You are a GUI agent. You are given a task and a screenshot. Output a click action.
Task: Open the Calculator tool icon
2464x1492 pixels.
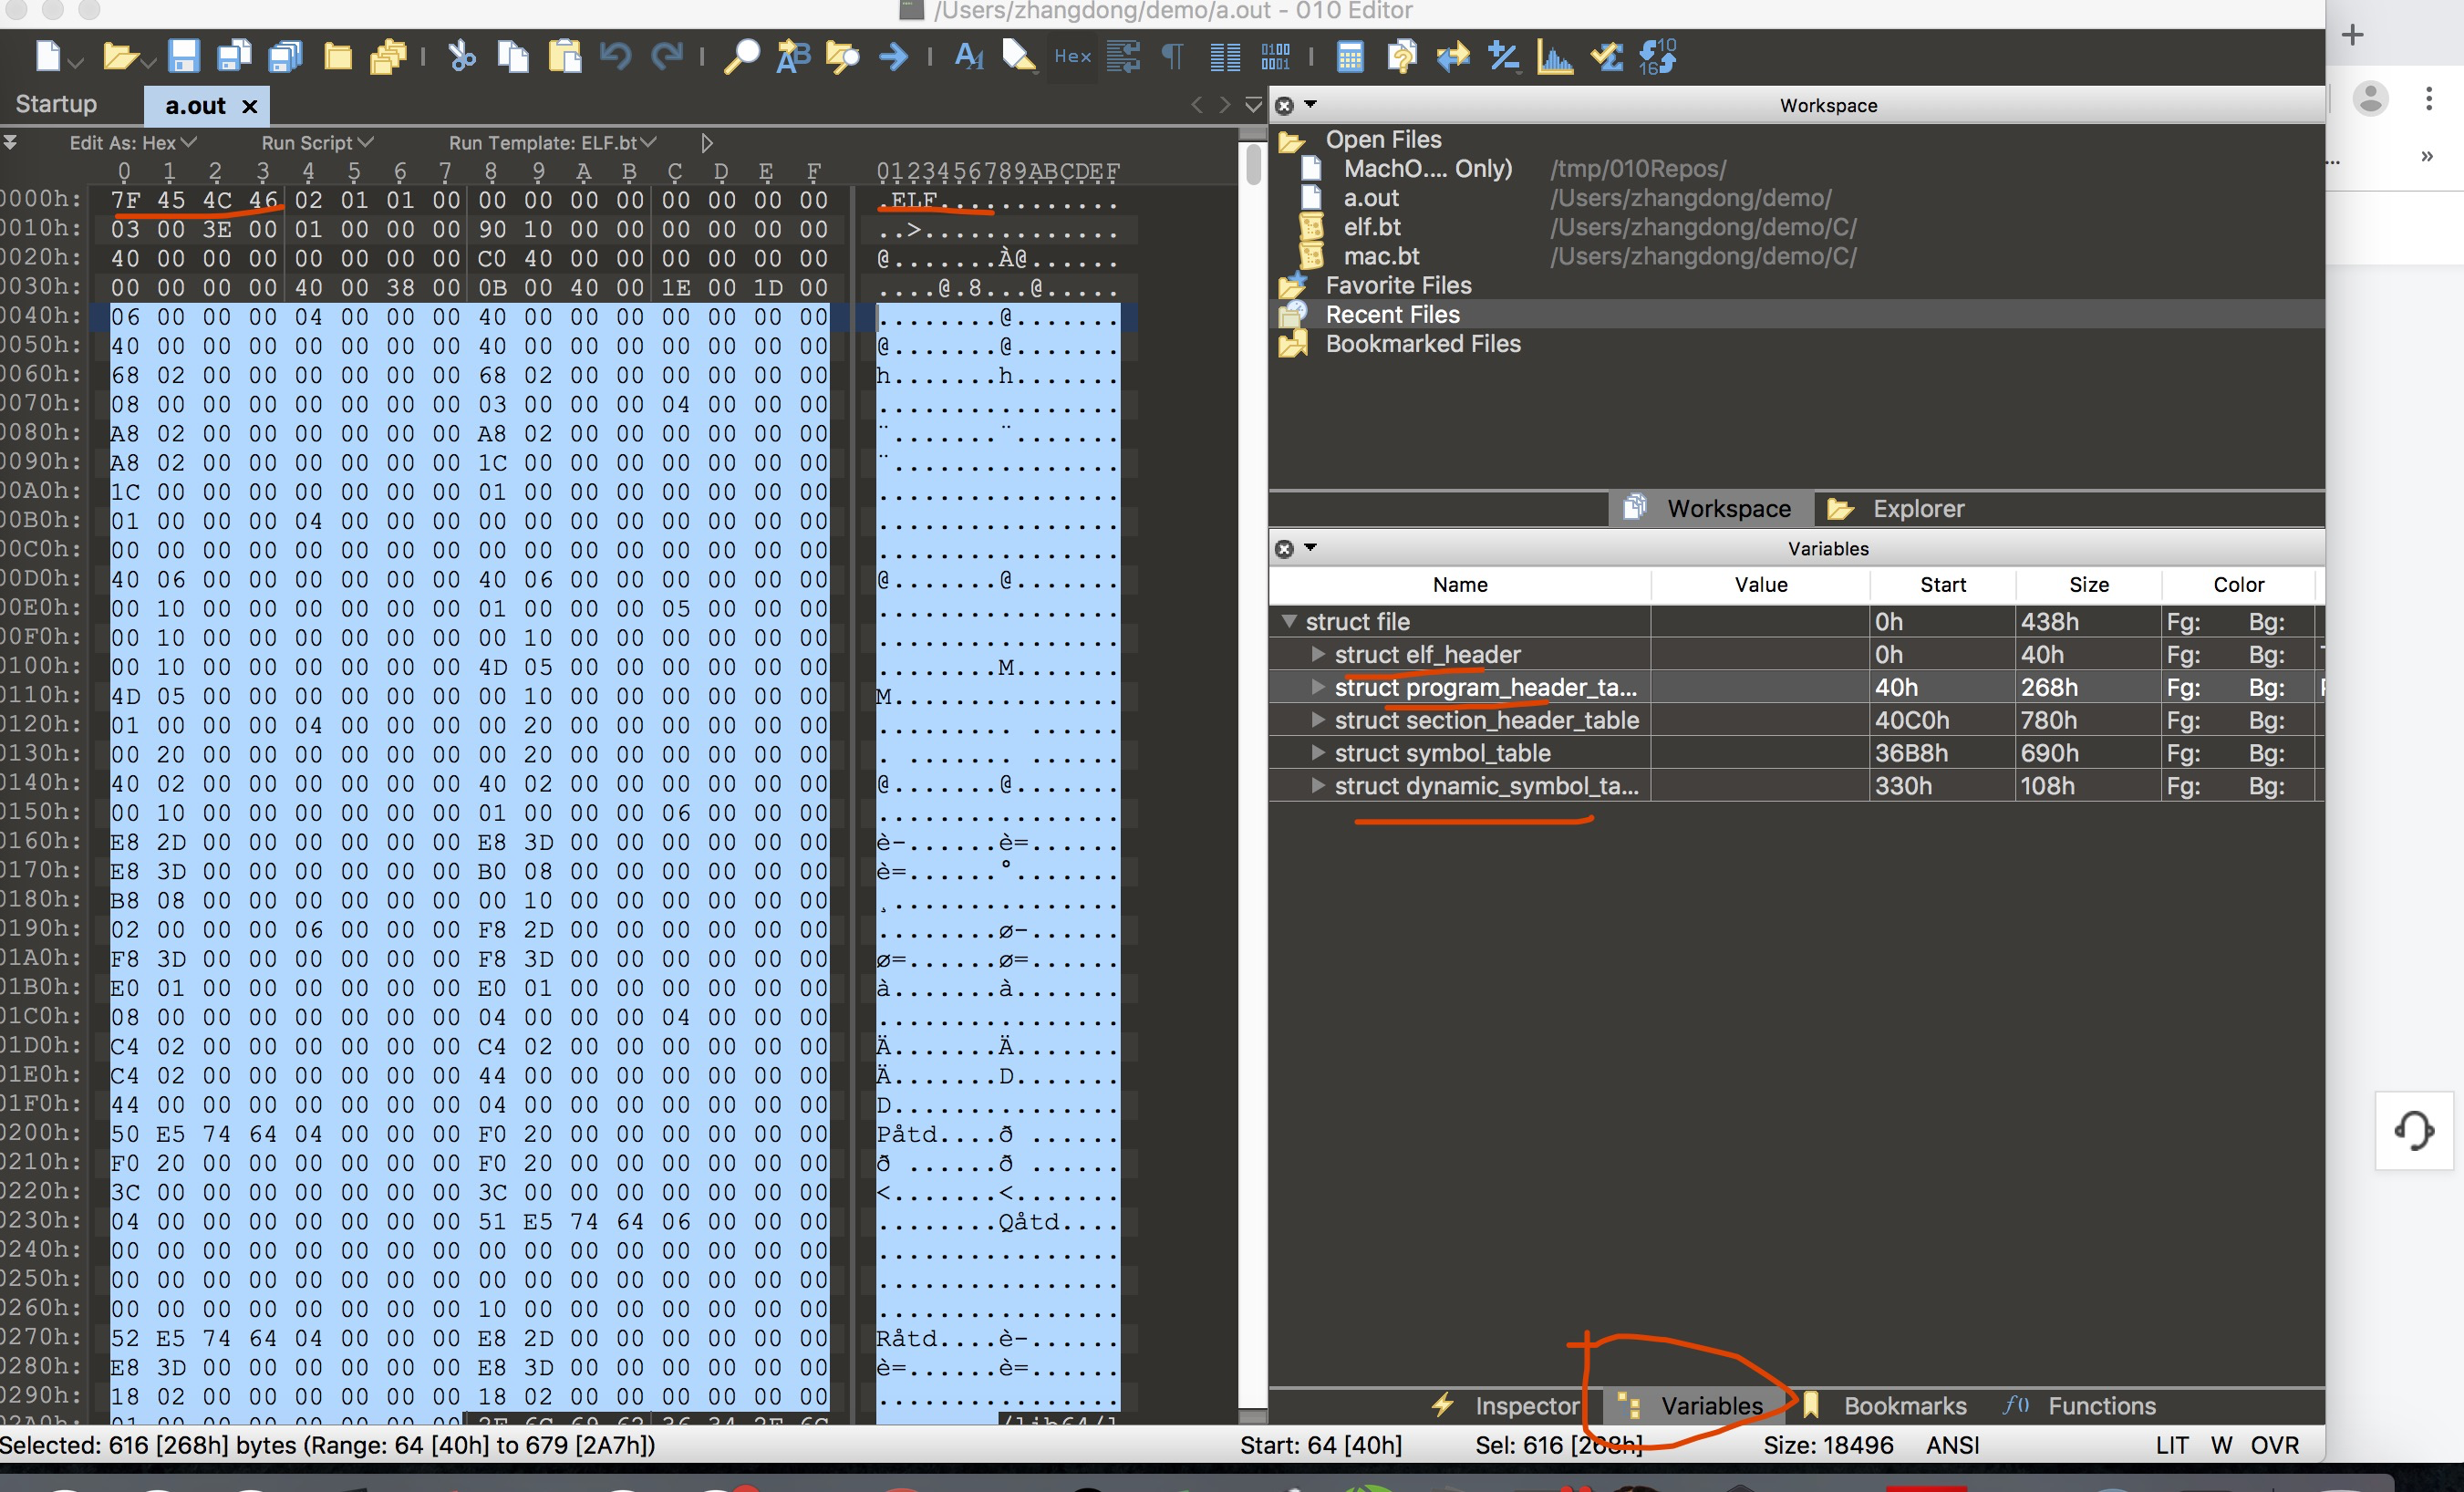pyautogui.click(x=1349, y=56)
